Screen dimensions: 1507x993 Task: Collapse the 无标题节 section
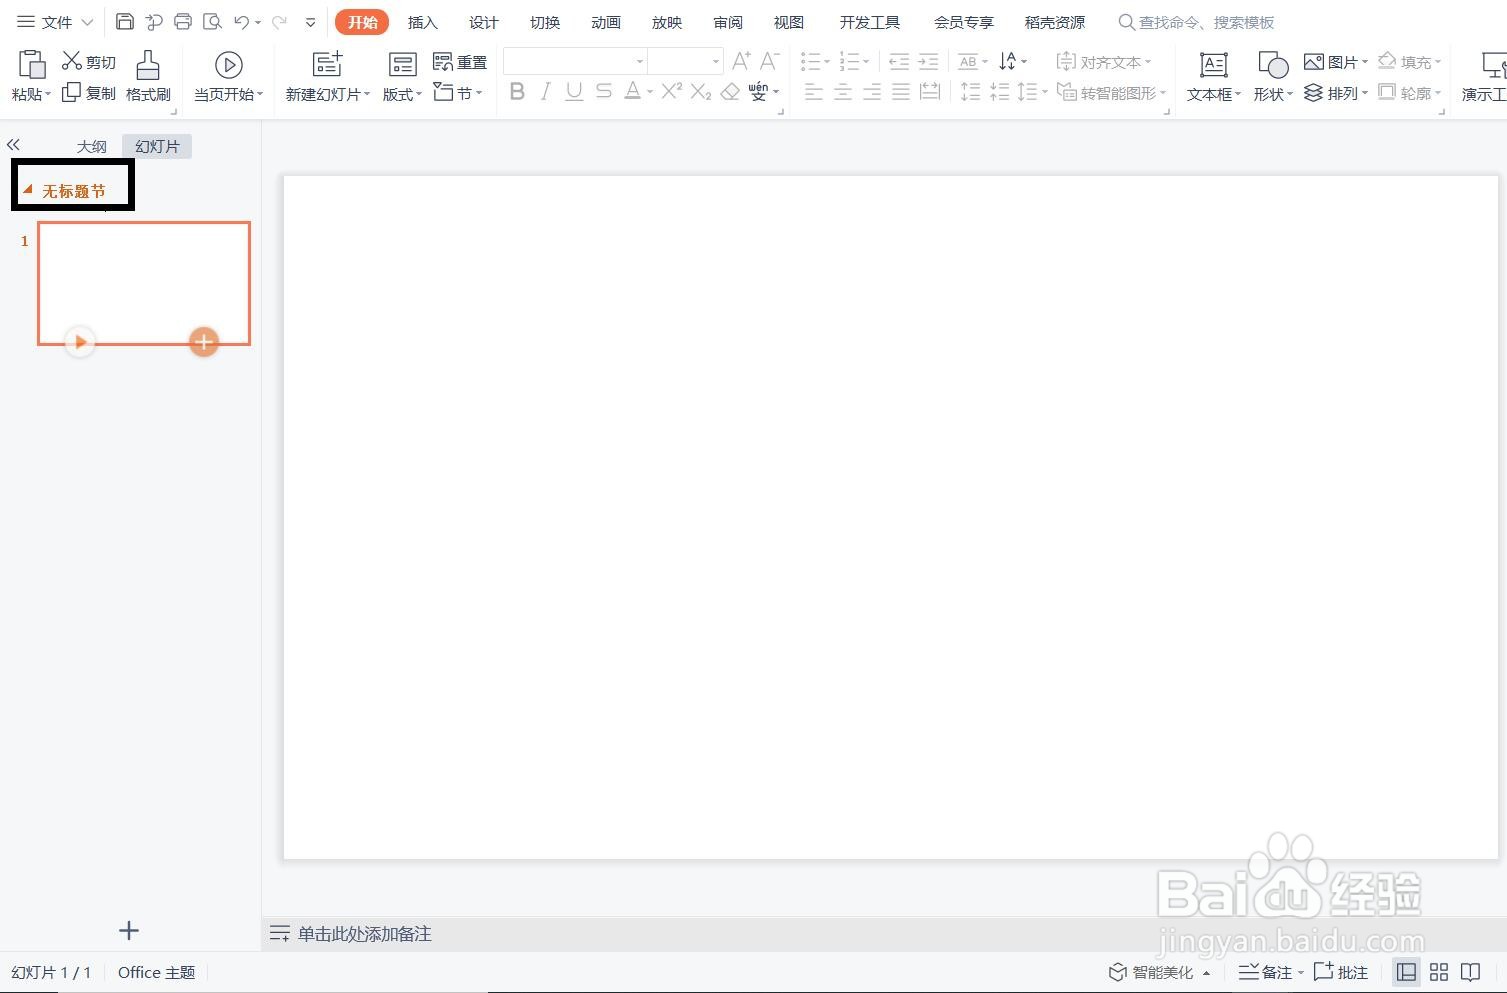coord(28,189)
